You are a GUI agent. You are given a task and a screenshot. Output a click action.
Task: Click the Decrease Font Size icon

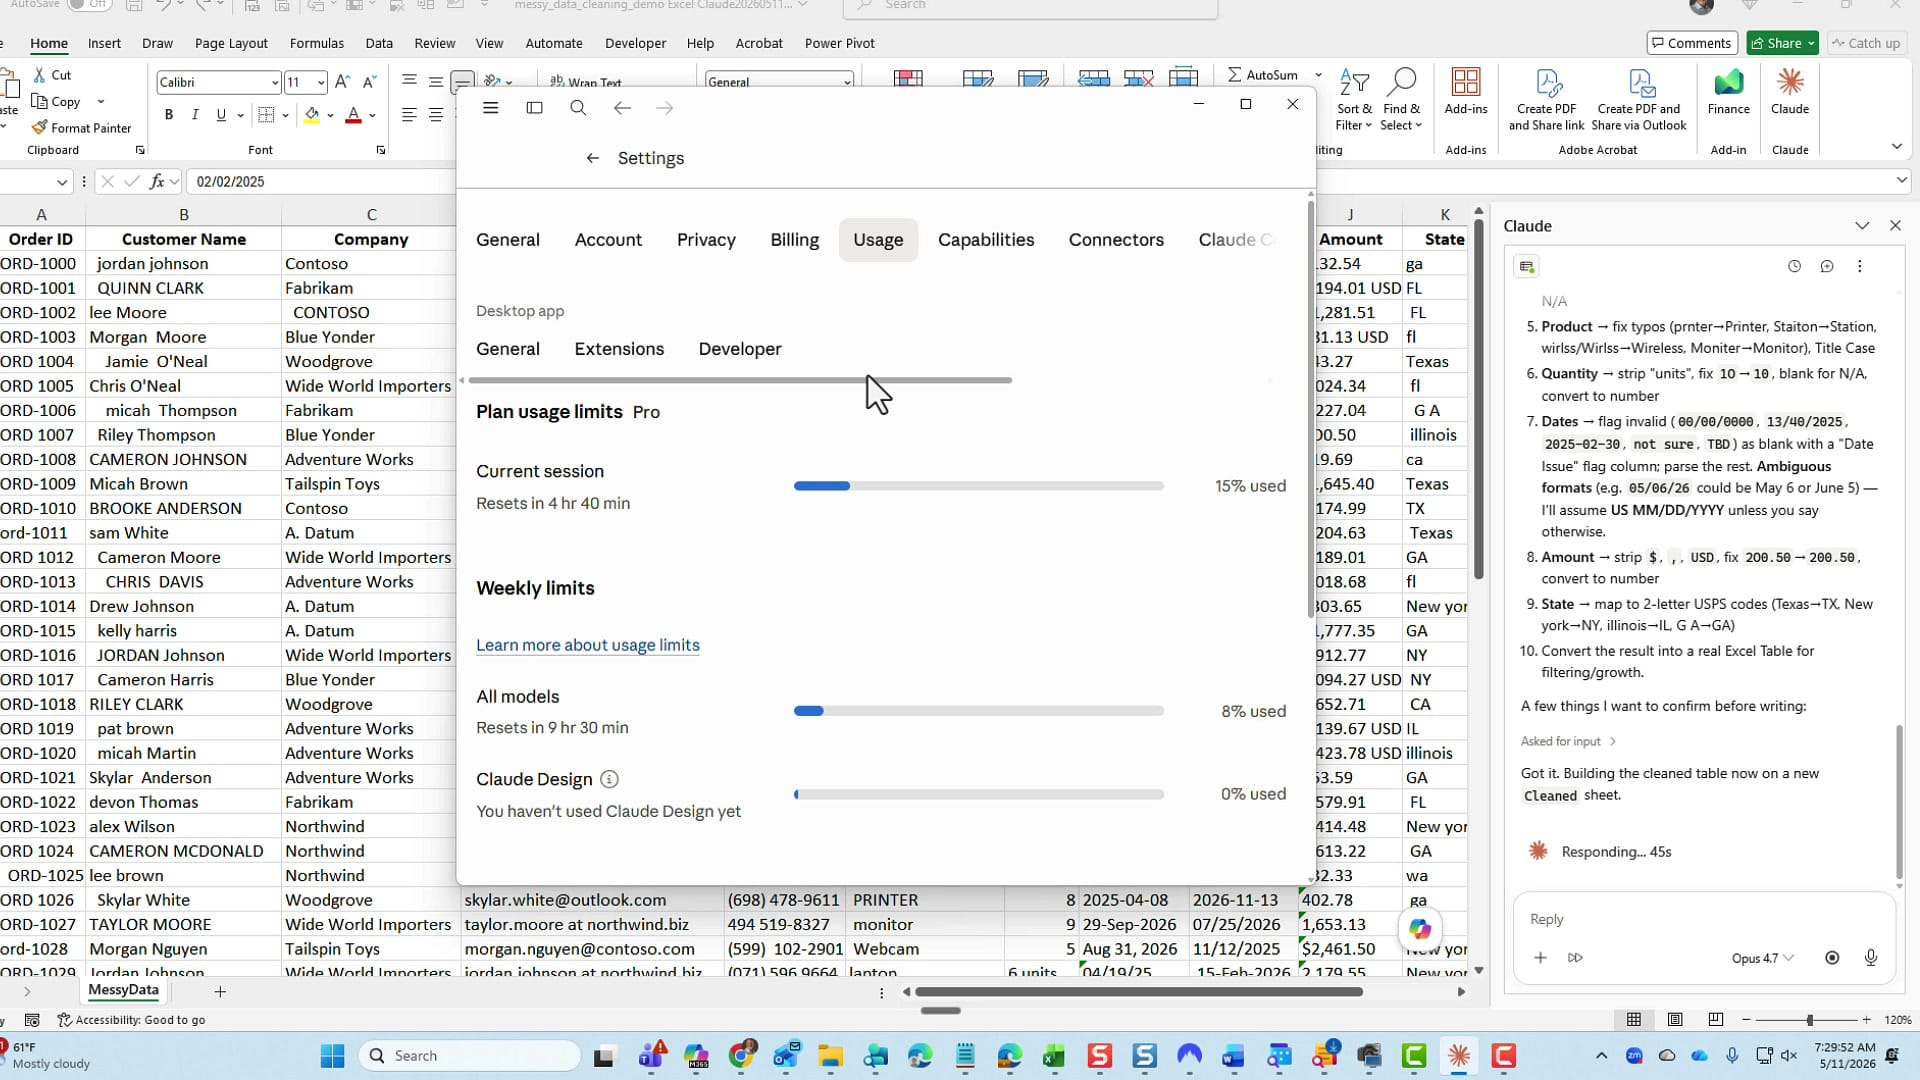point(369,82)
